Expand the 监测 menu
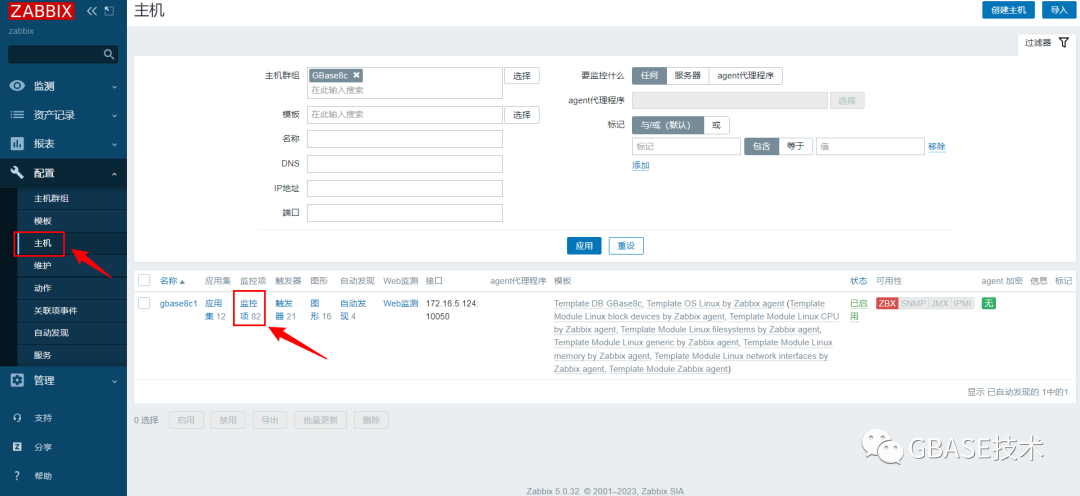1080x496 pixels. [63, 86]
